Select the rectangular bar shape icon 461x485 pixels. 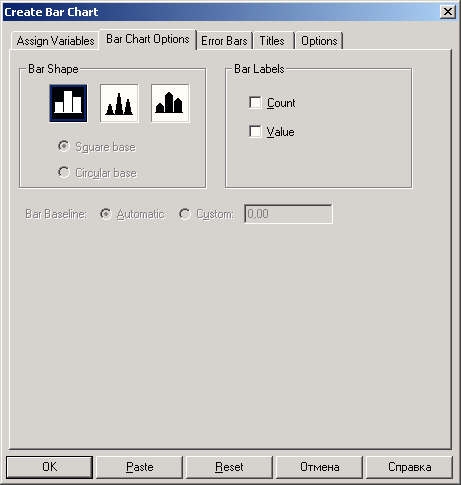(68, 103)
